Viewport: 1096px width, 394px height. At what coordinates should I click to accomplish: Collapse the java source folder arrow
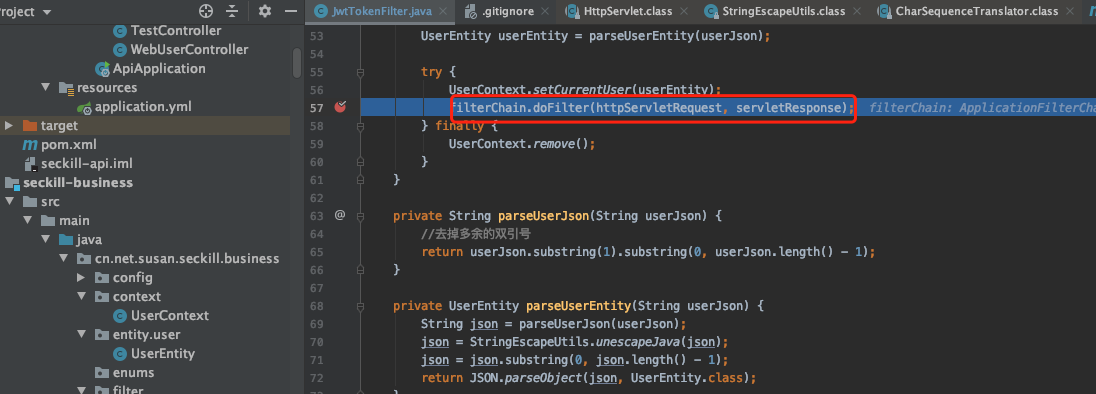point(45,240)
